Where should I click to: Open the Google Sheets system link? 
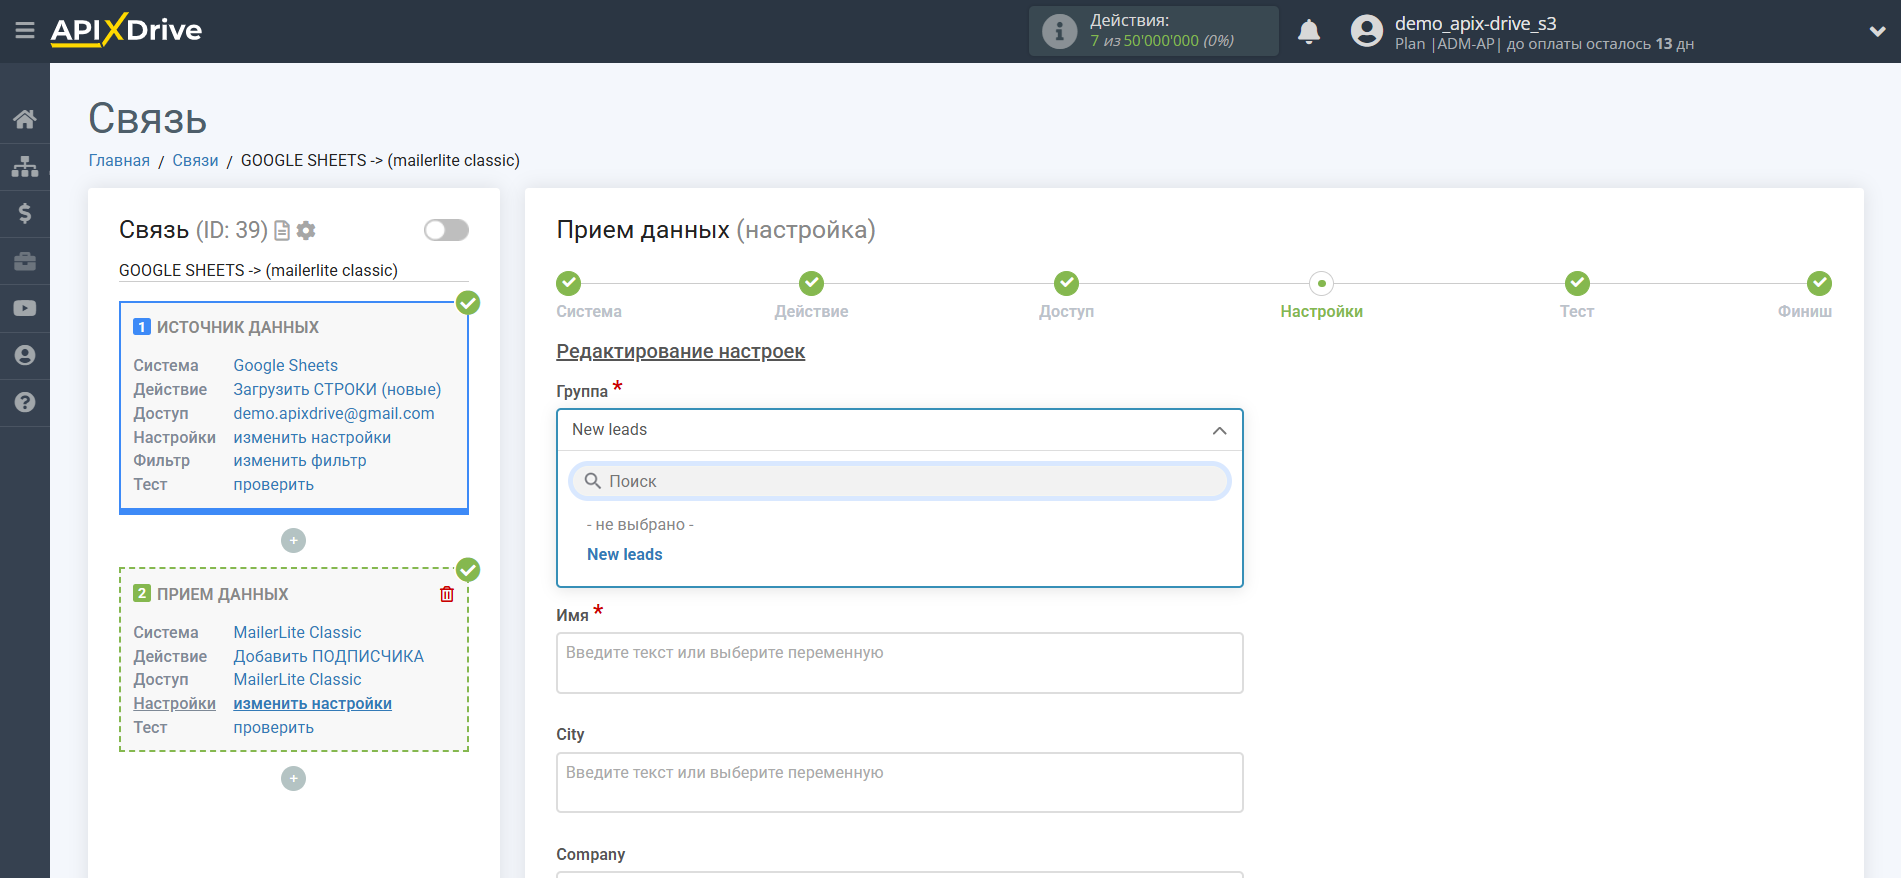pos(286,366)
